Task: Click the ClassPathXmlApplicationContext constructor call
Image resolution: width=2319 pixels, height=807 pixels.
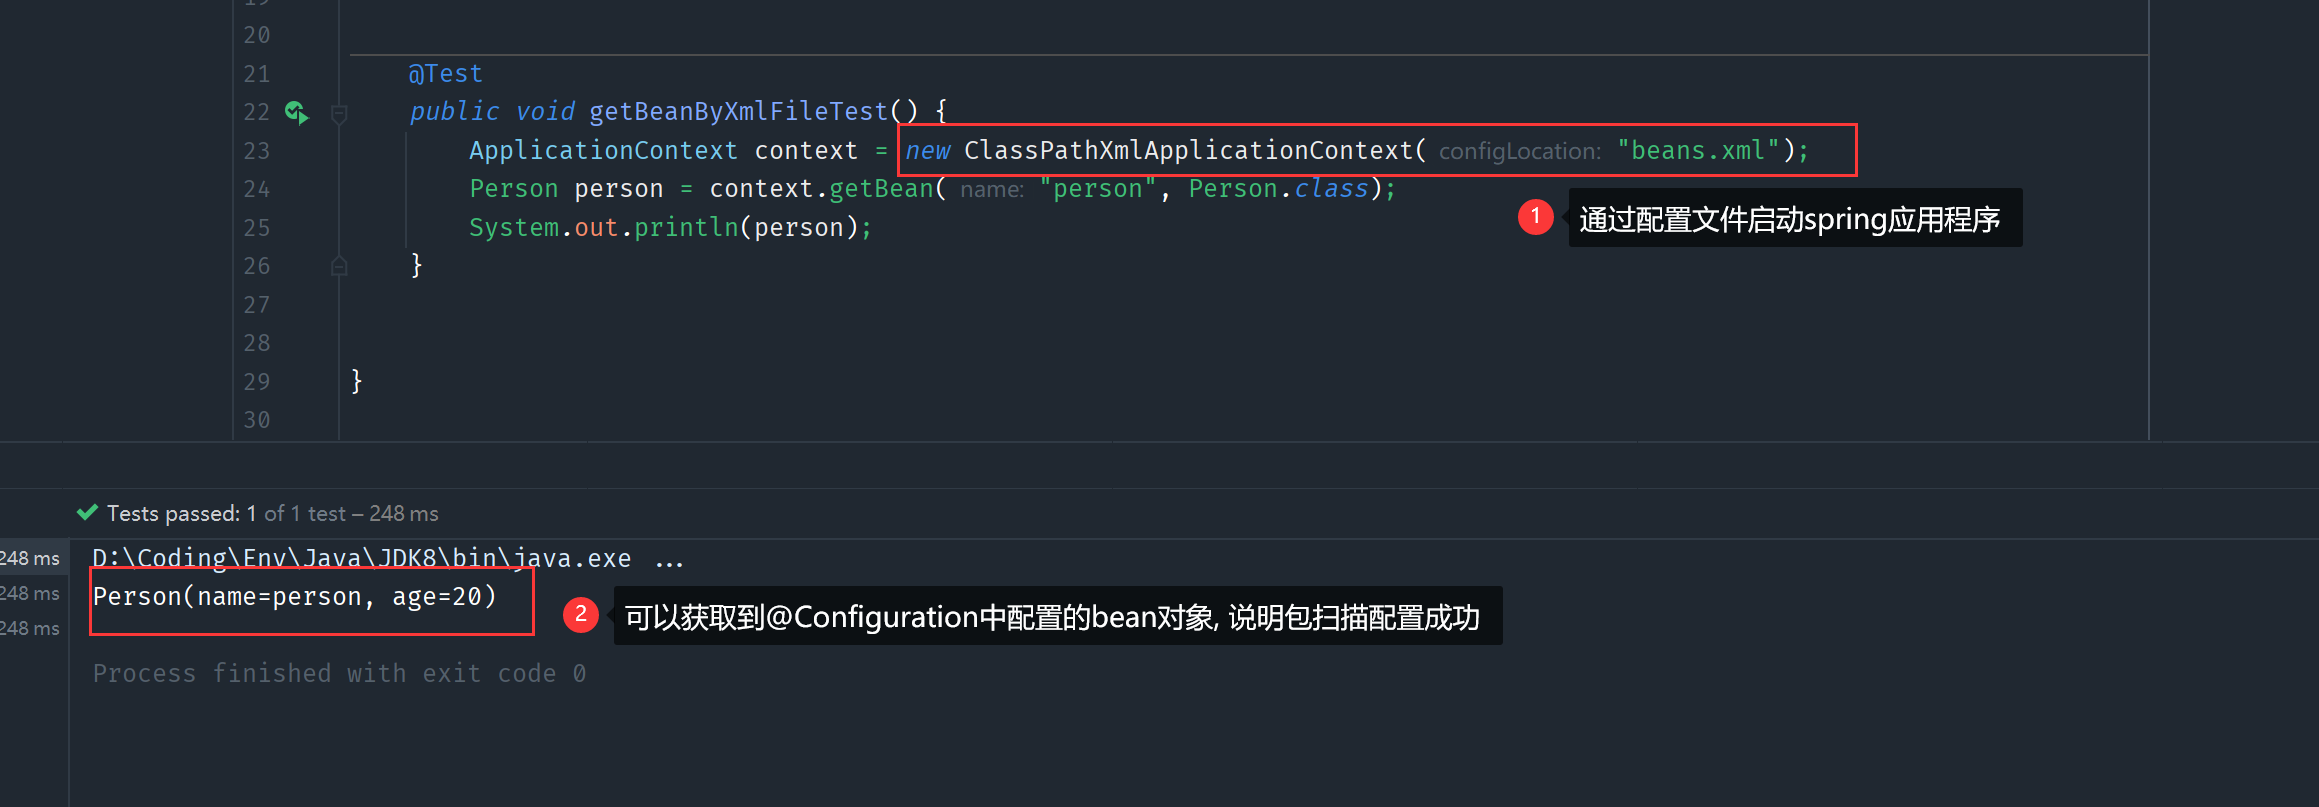Action: 1187,151
